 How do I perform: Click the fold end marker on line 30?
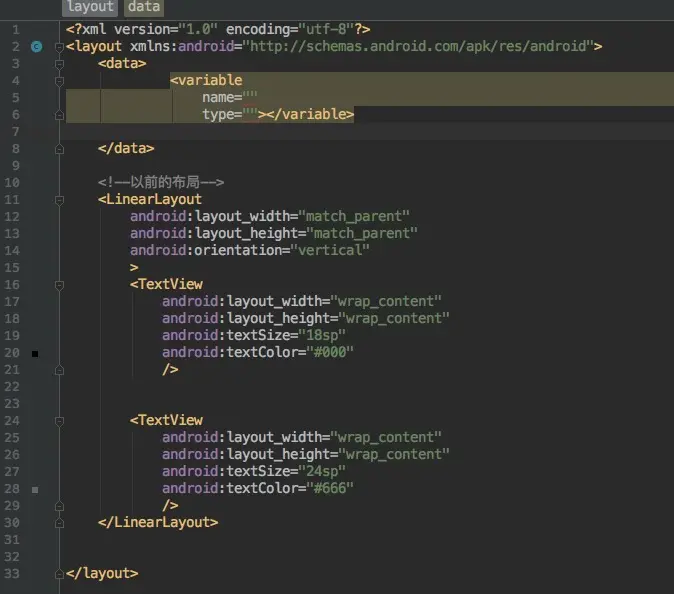coord(60,523)
